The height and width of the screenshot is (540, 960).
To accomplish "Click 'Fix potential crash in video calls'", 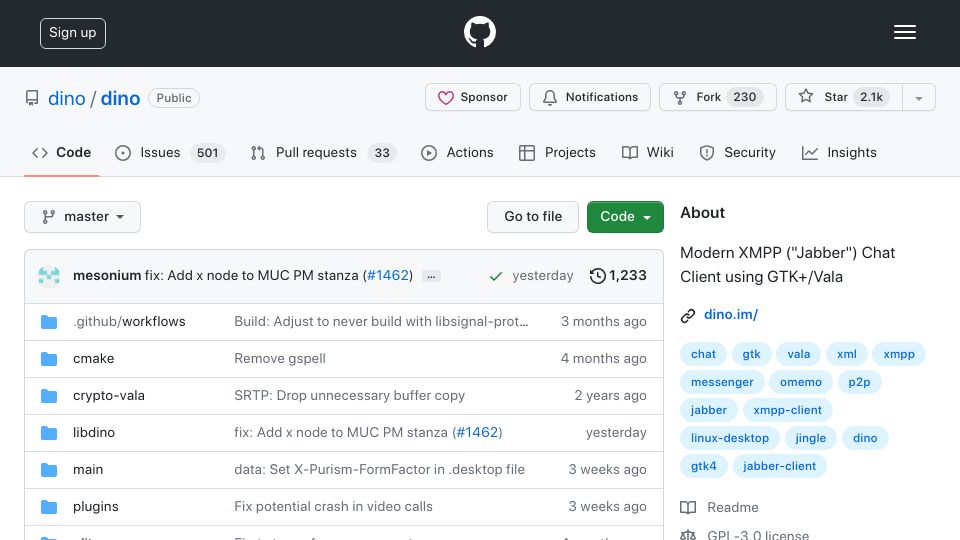I will pyautogui.click(x=333, y=506).
